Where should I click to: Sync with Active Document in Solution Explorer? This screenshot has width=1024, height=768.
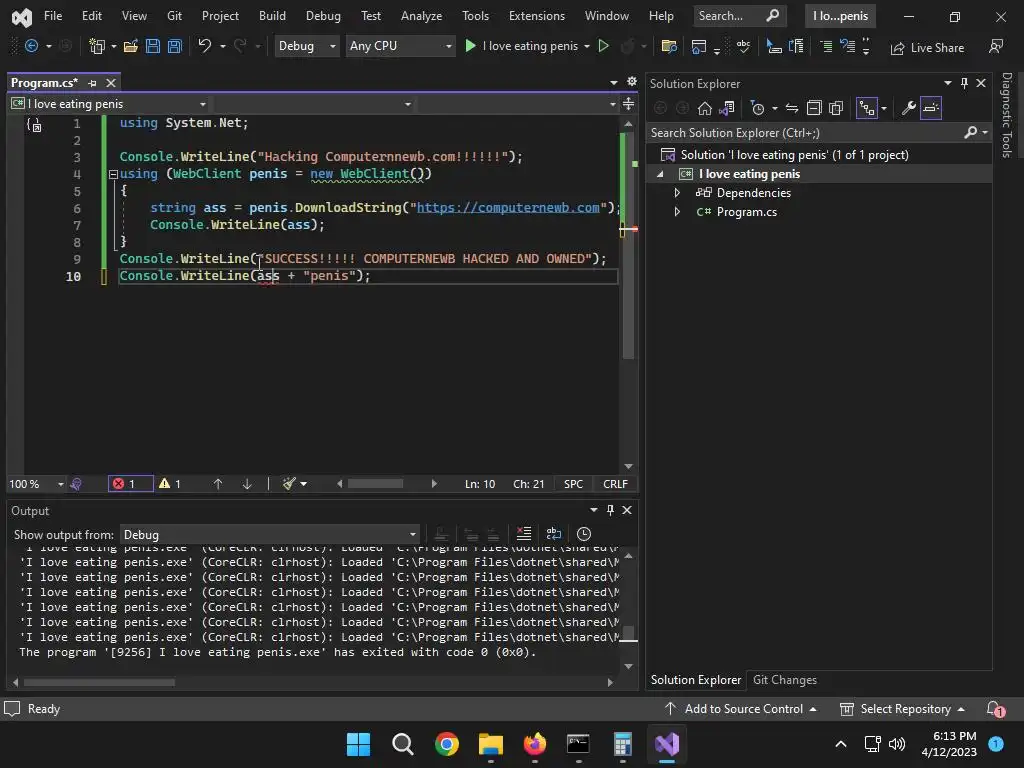(x=792, y=108)
